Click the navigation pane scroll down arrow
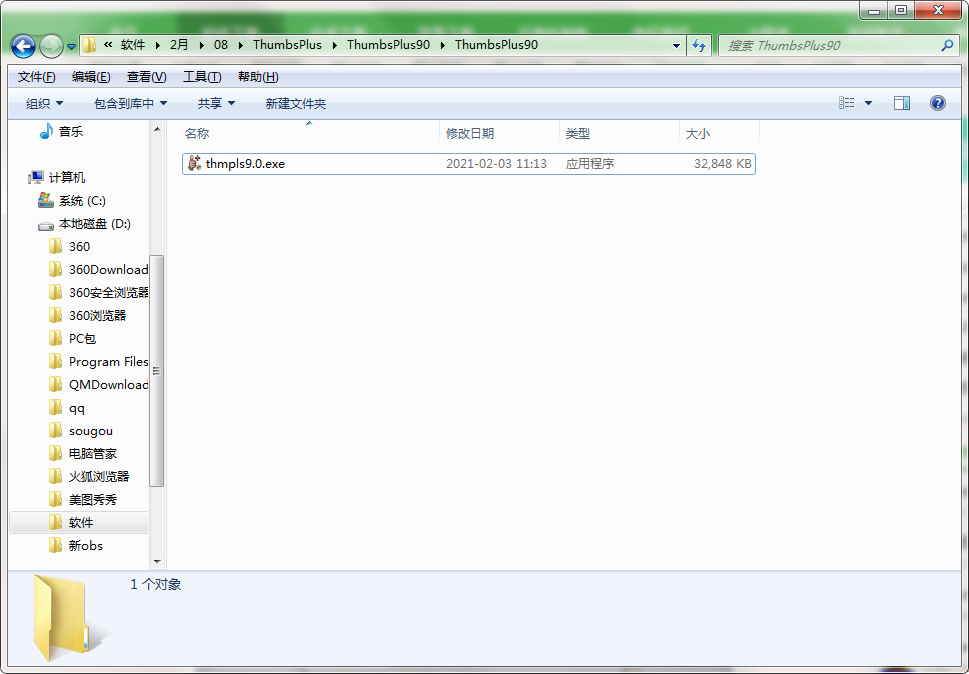Screen dimensions: 969x674 157,562
